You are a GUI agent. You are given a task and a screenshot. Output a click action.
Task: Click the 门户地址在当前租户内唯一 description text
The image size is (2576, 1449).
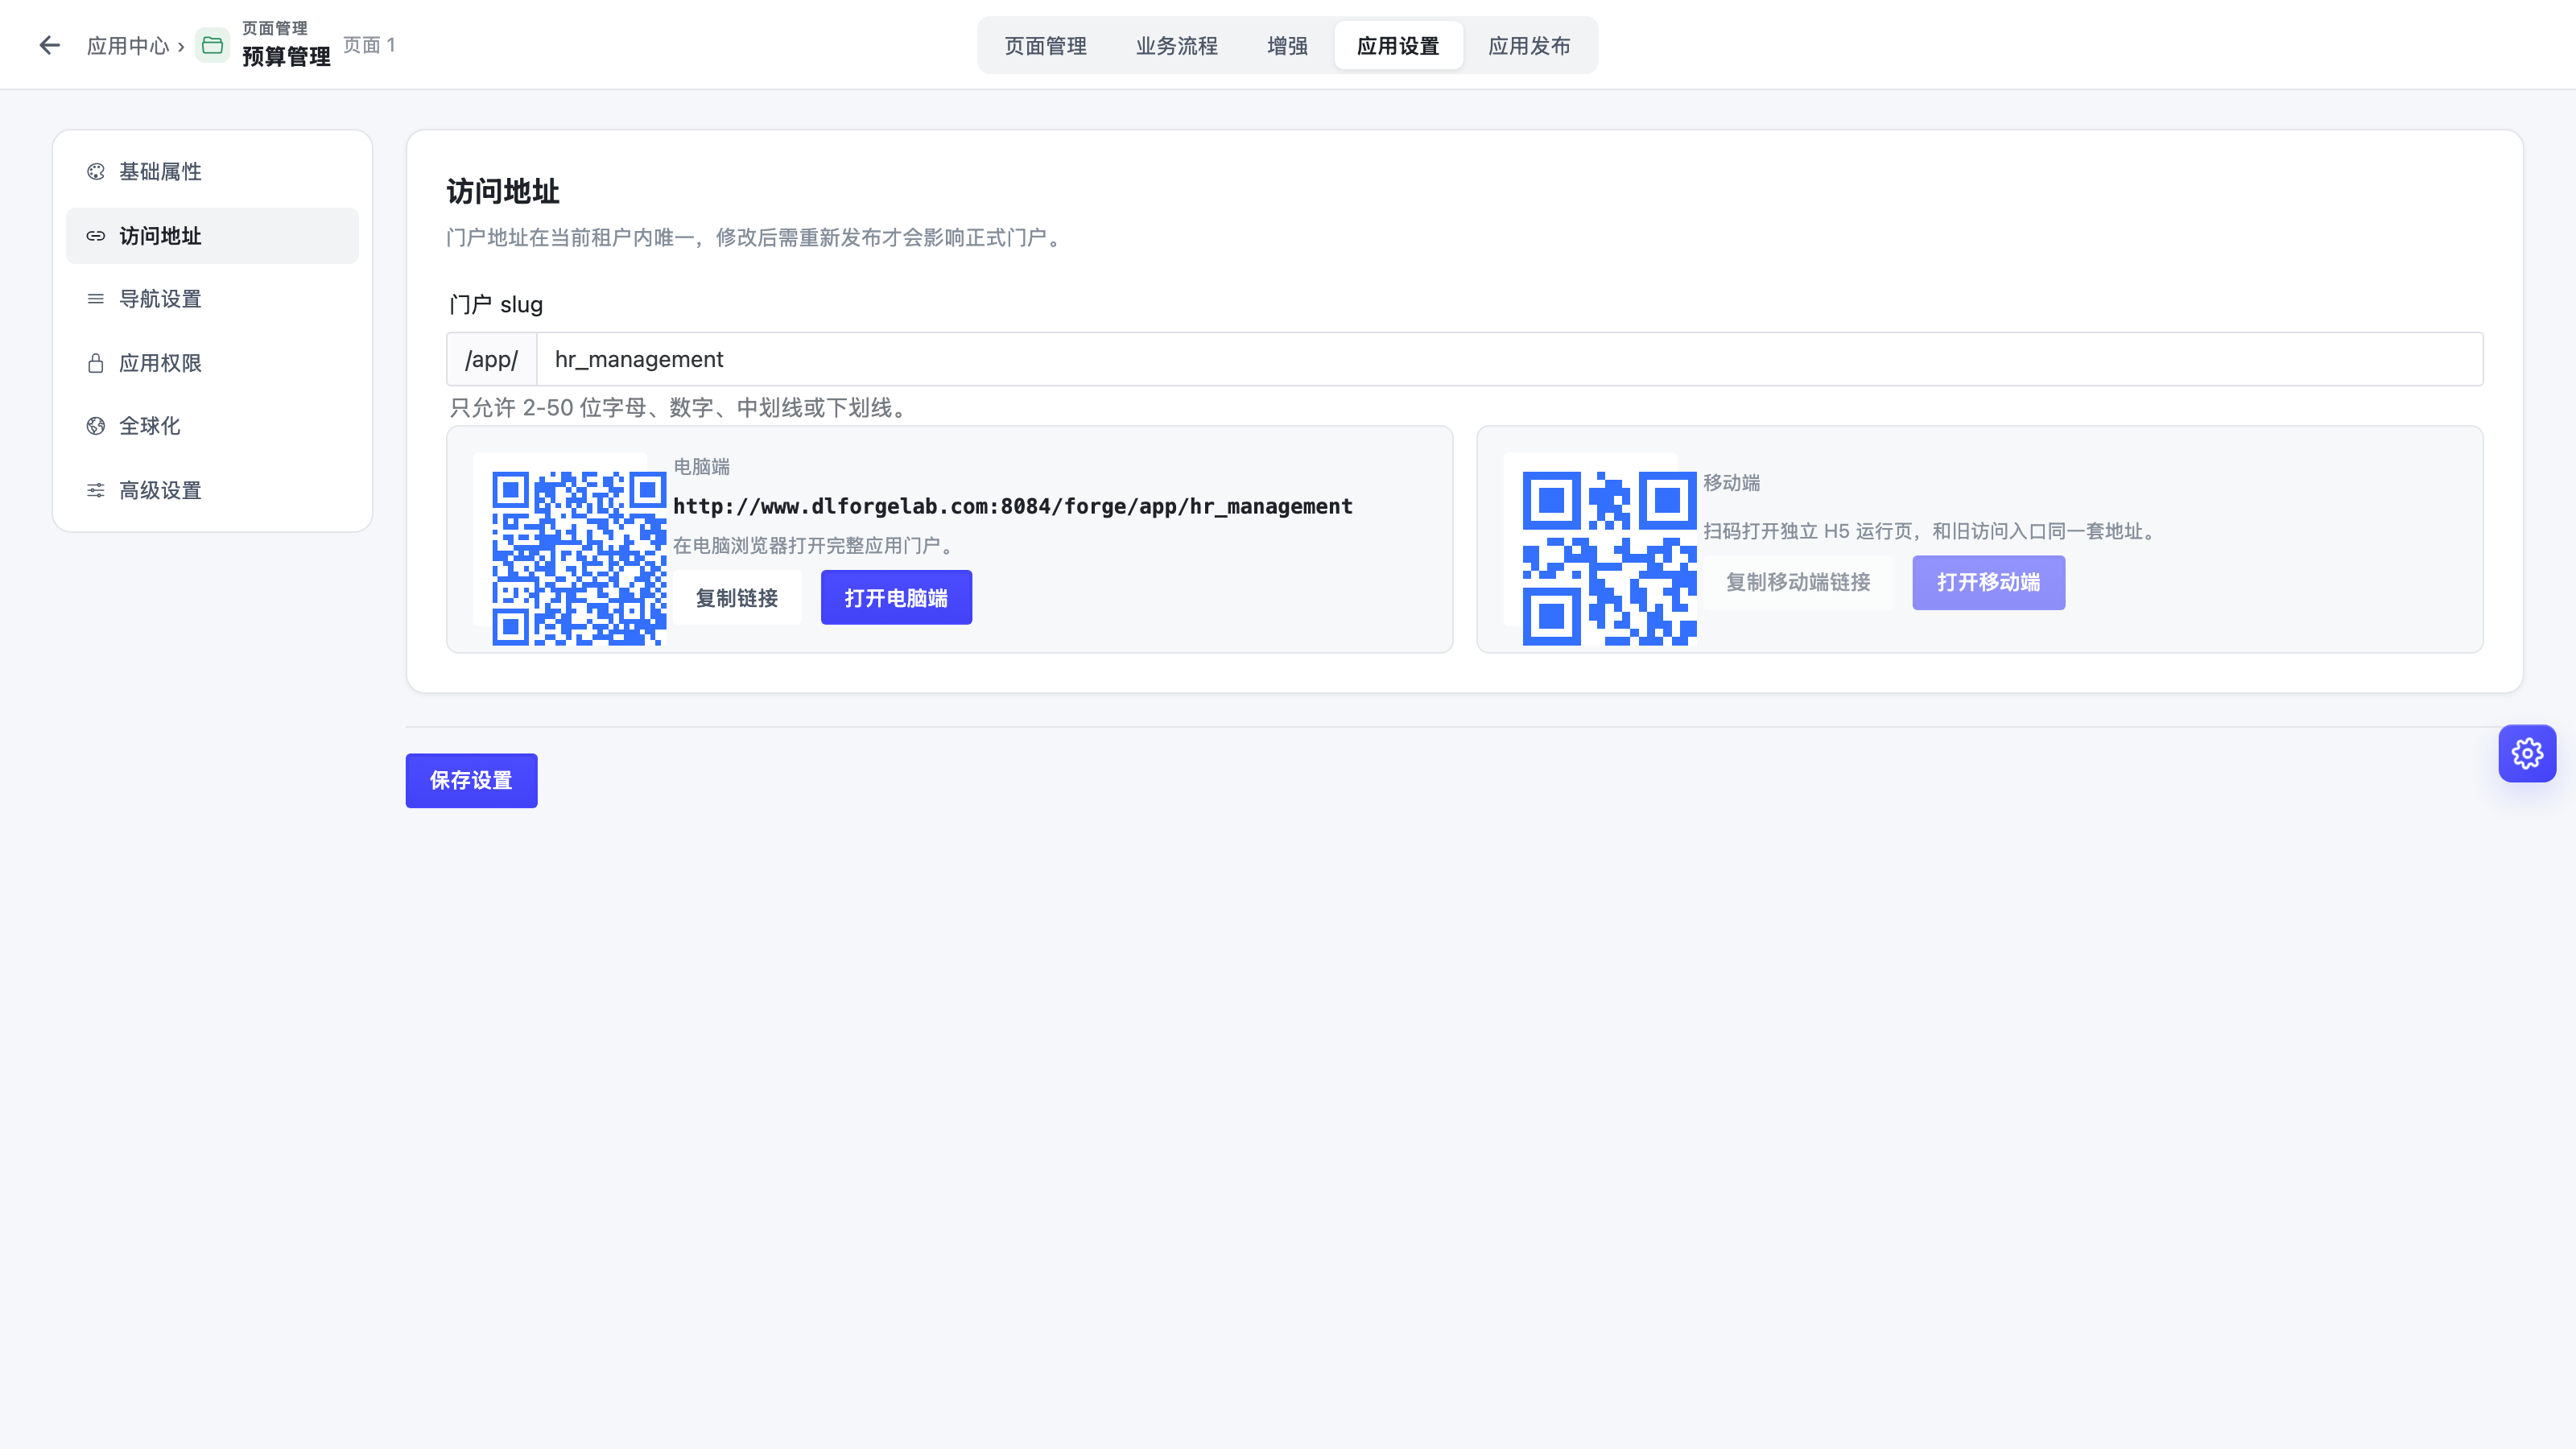(x=756, y=237)
